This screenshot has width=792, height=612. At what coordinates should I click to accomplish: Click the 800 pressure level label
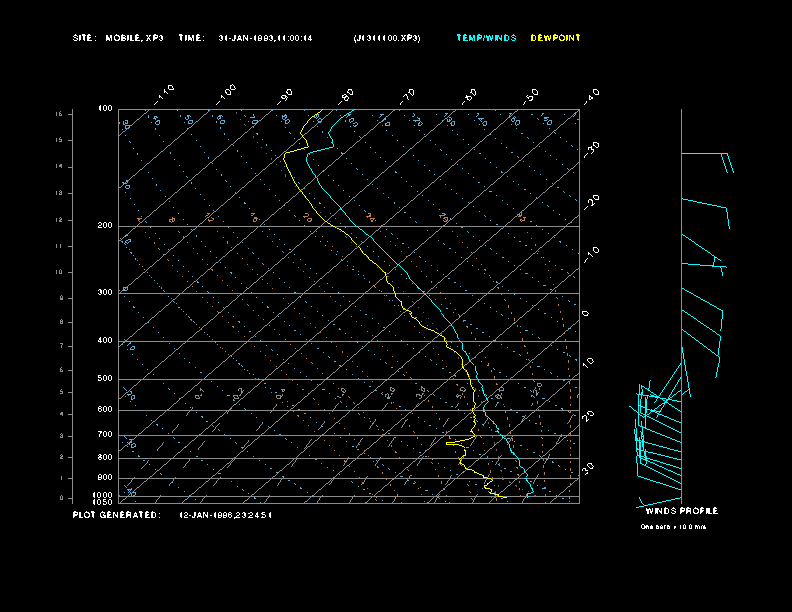[105, 457]
